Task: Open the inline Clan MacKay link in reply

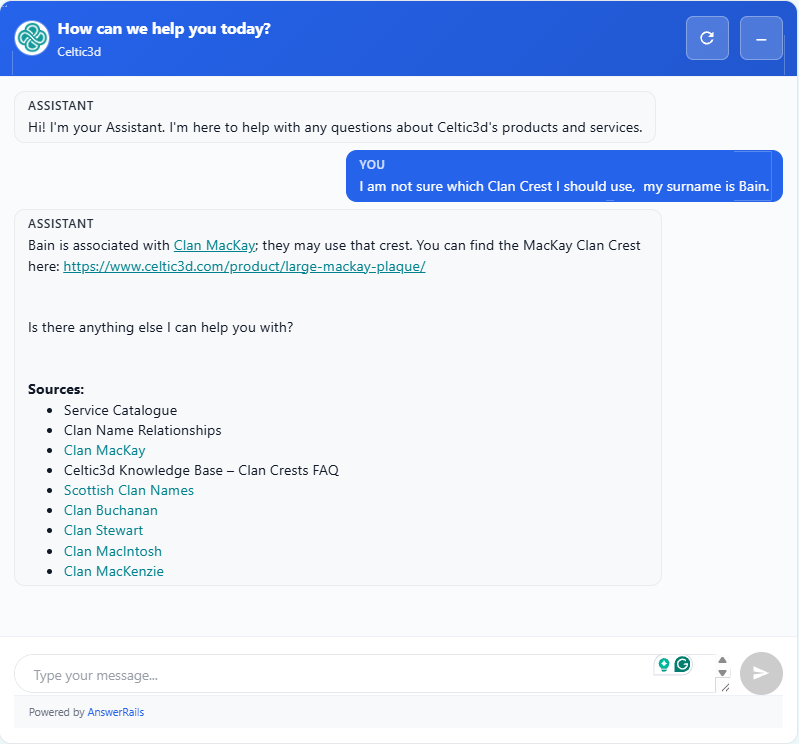Action: tap(214, 245)
